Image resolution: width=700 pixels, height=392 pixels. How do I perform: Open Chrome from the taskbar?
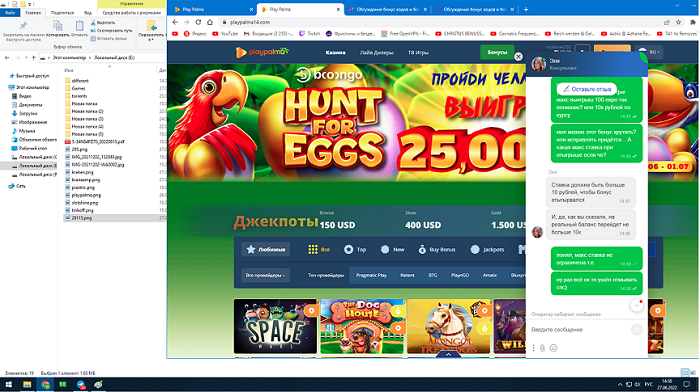tap(45, 384)
